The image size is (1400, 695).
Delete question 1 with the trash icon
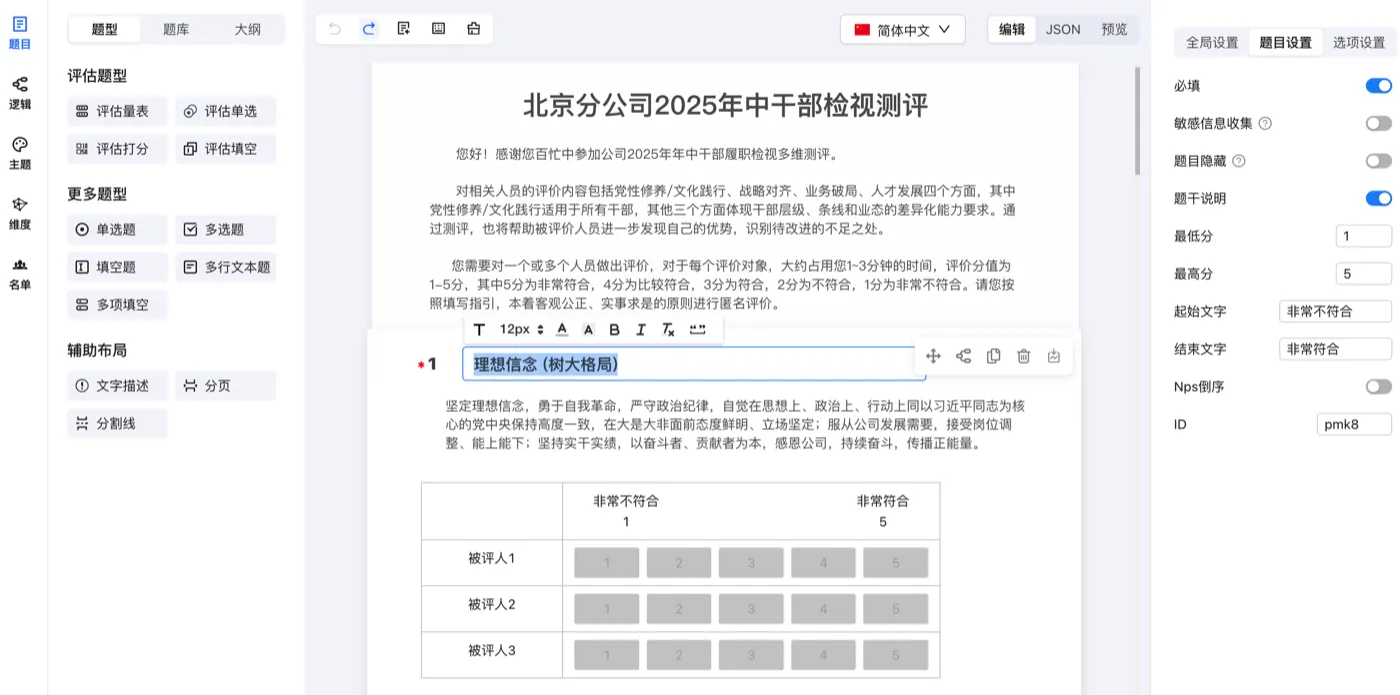1023,356
